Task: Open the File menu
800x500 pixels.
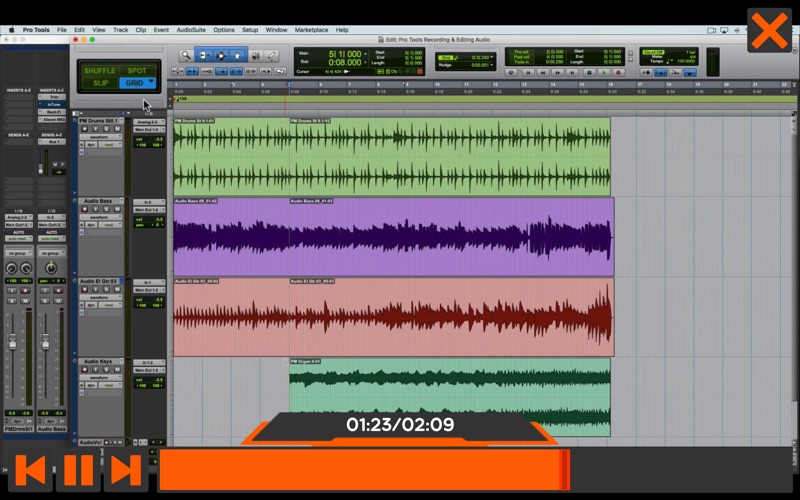Action: click(62, 30)
